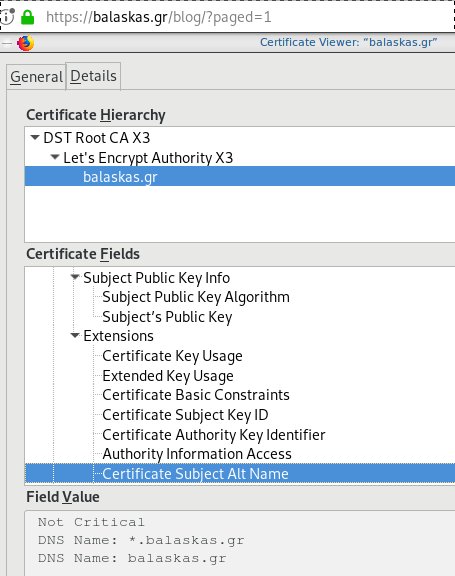Switch to the General tab
Viewport: 455px width, 576px height.
[x=36, y=77]
